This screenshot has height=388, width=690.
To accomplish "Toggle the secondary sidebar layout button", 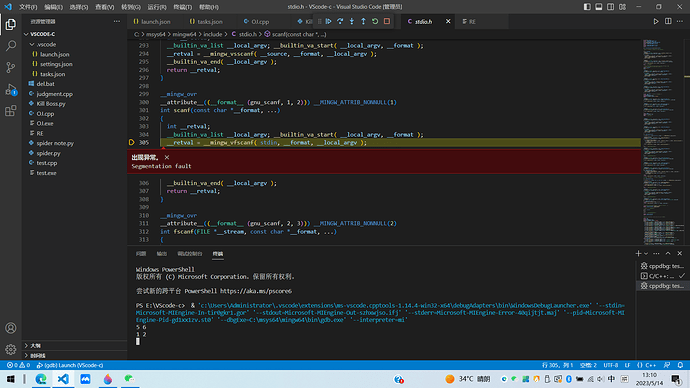I will (x=611, y=7).
